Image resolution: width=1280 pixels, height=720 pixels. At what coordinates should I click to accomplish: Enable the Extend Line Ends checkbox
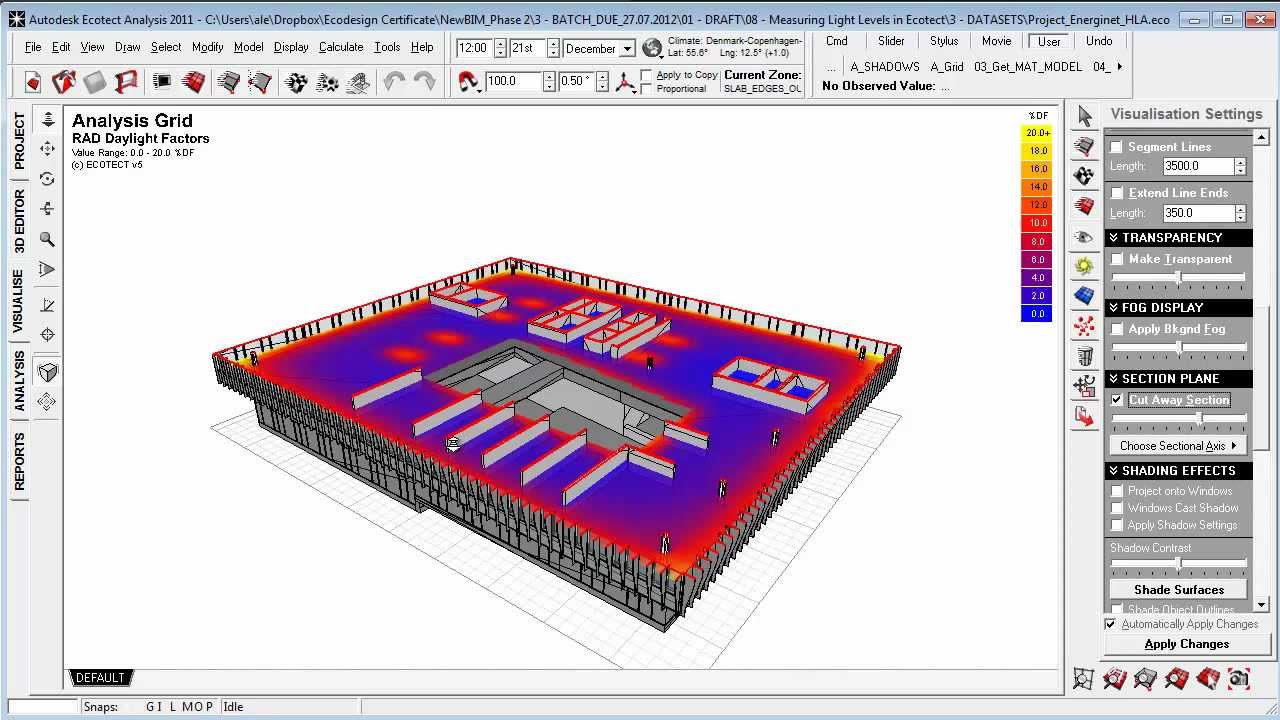1117,193
